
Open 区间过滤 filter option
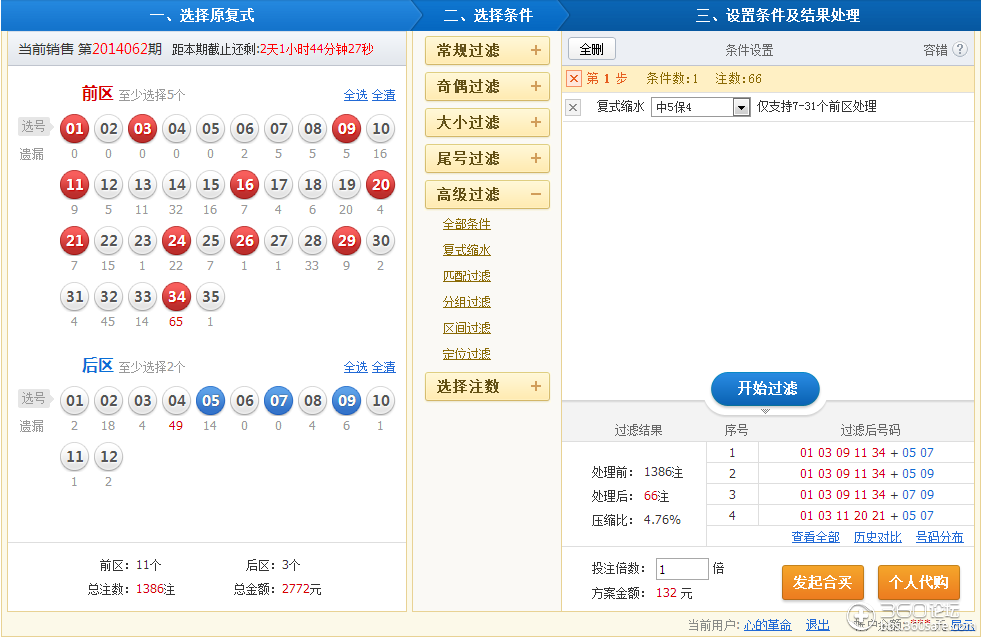pos(467,328)
